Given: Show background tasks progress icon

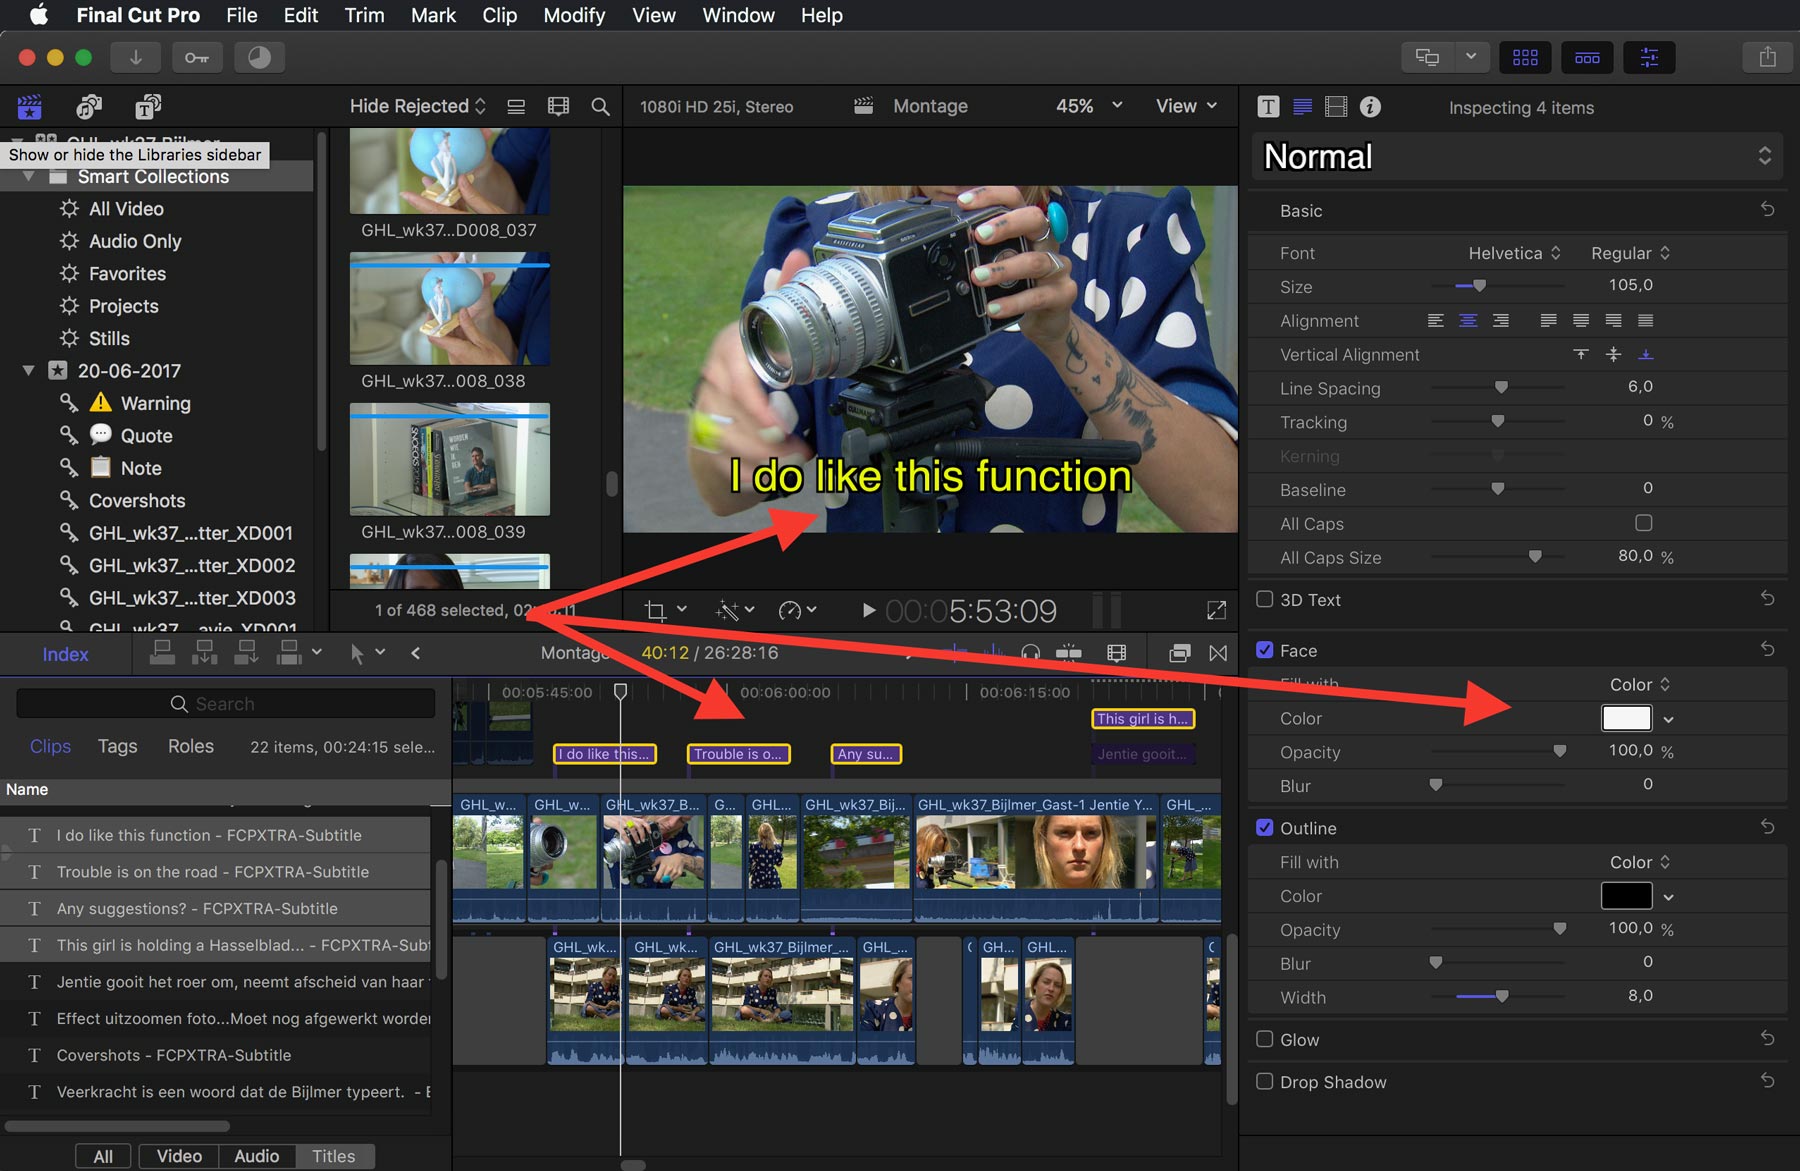Looking at the screenshot, I should (x=259, y=57).
